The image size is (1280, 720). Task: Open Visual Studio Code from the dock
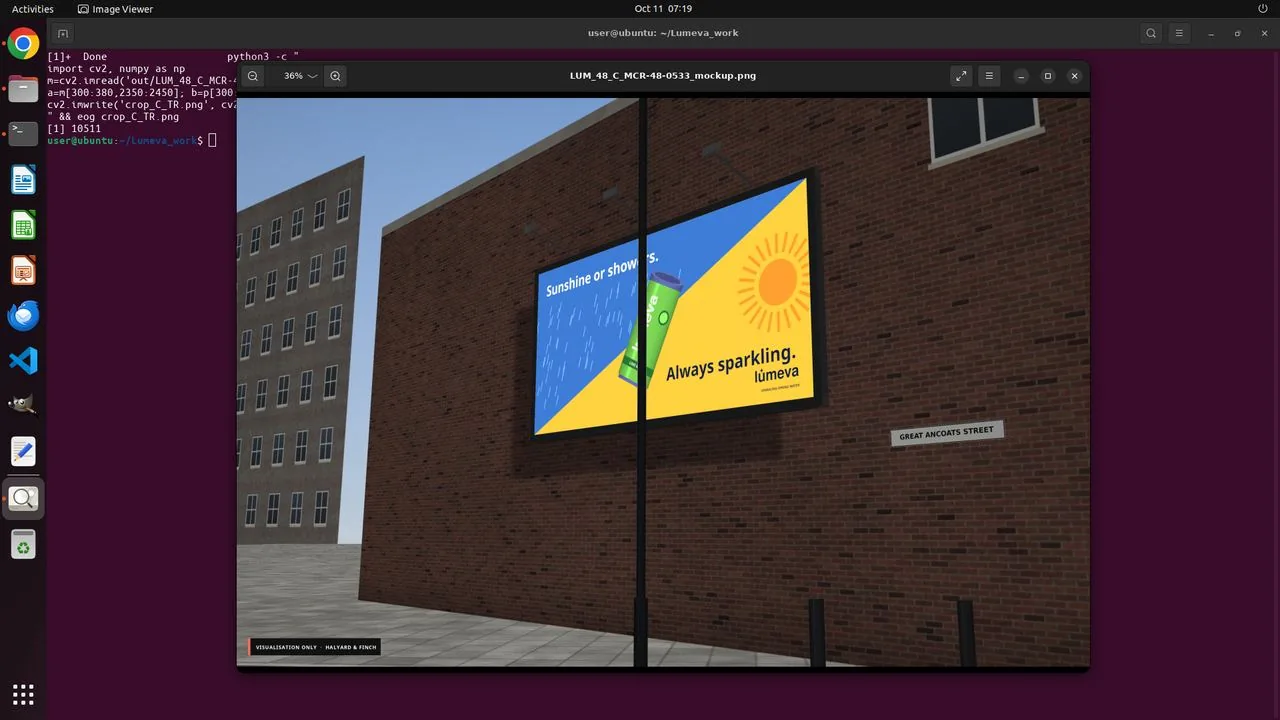click(x=23, y=361)
